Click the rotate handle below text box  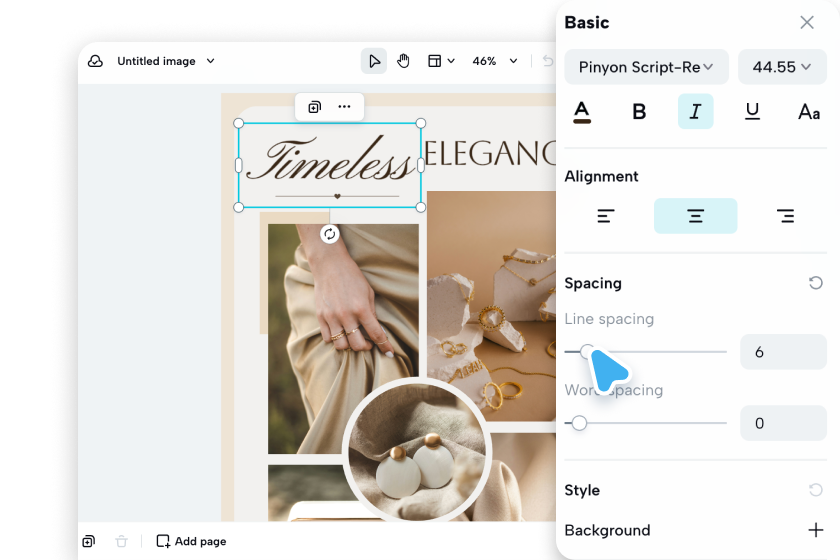[329, 234]
